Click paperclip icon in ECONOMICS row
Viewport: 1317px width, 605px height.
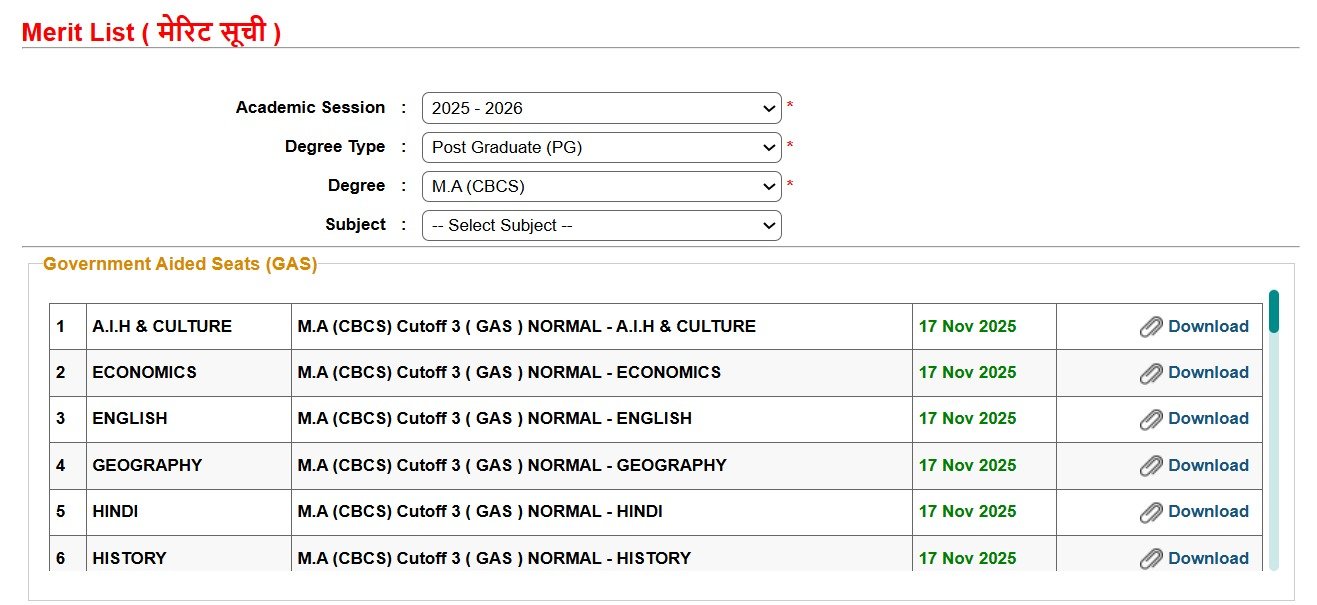pyautogui.click(x=1151, y=373)
